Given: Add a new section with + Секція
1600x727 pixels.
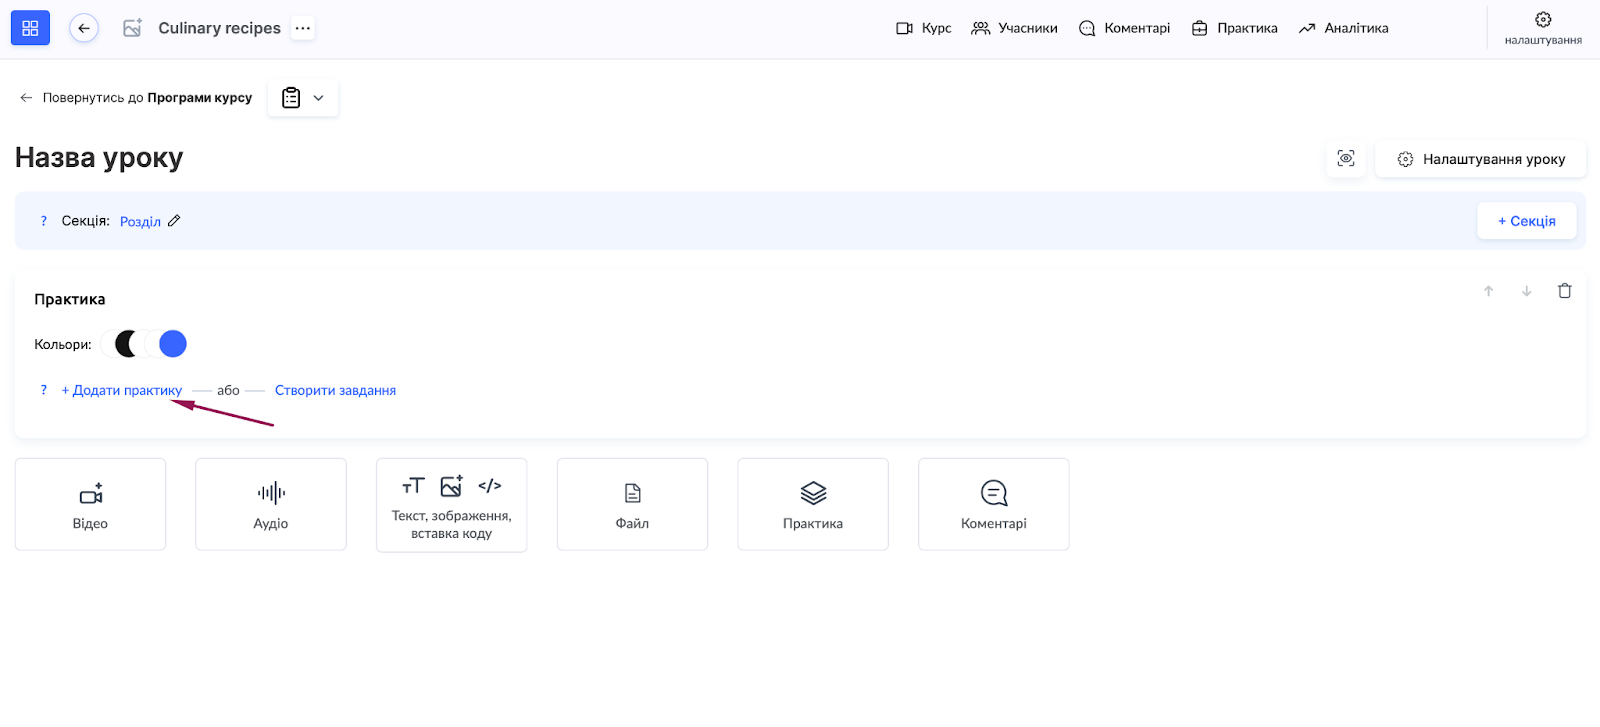Looking at the screenshot, I should pos(1526,221).
